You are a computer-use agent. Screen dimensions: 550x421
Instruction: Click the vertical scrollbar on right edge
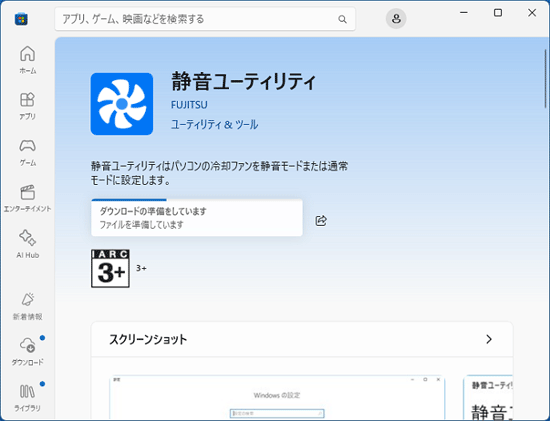(546, 79)
